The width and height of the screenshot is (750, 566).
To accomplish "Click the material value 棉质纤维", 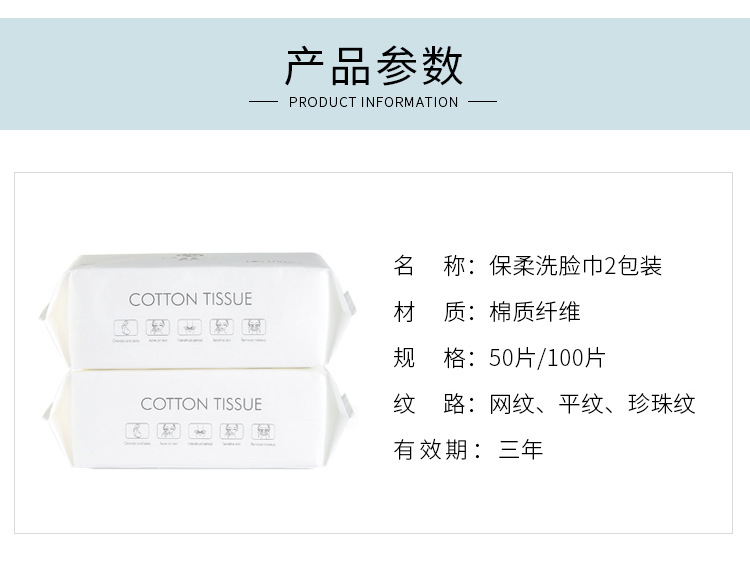I will [x=535, y=312].
